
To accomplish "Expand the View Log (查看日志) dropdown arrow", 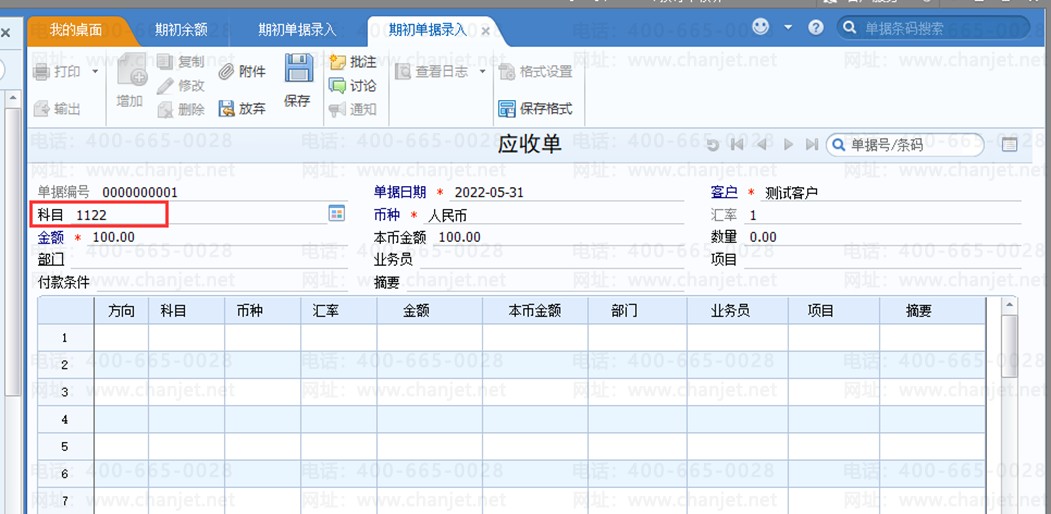I will [482, 72].
